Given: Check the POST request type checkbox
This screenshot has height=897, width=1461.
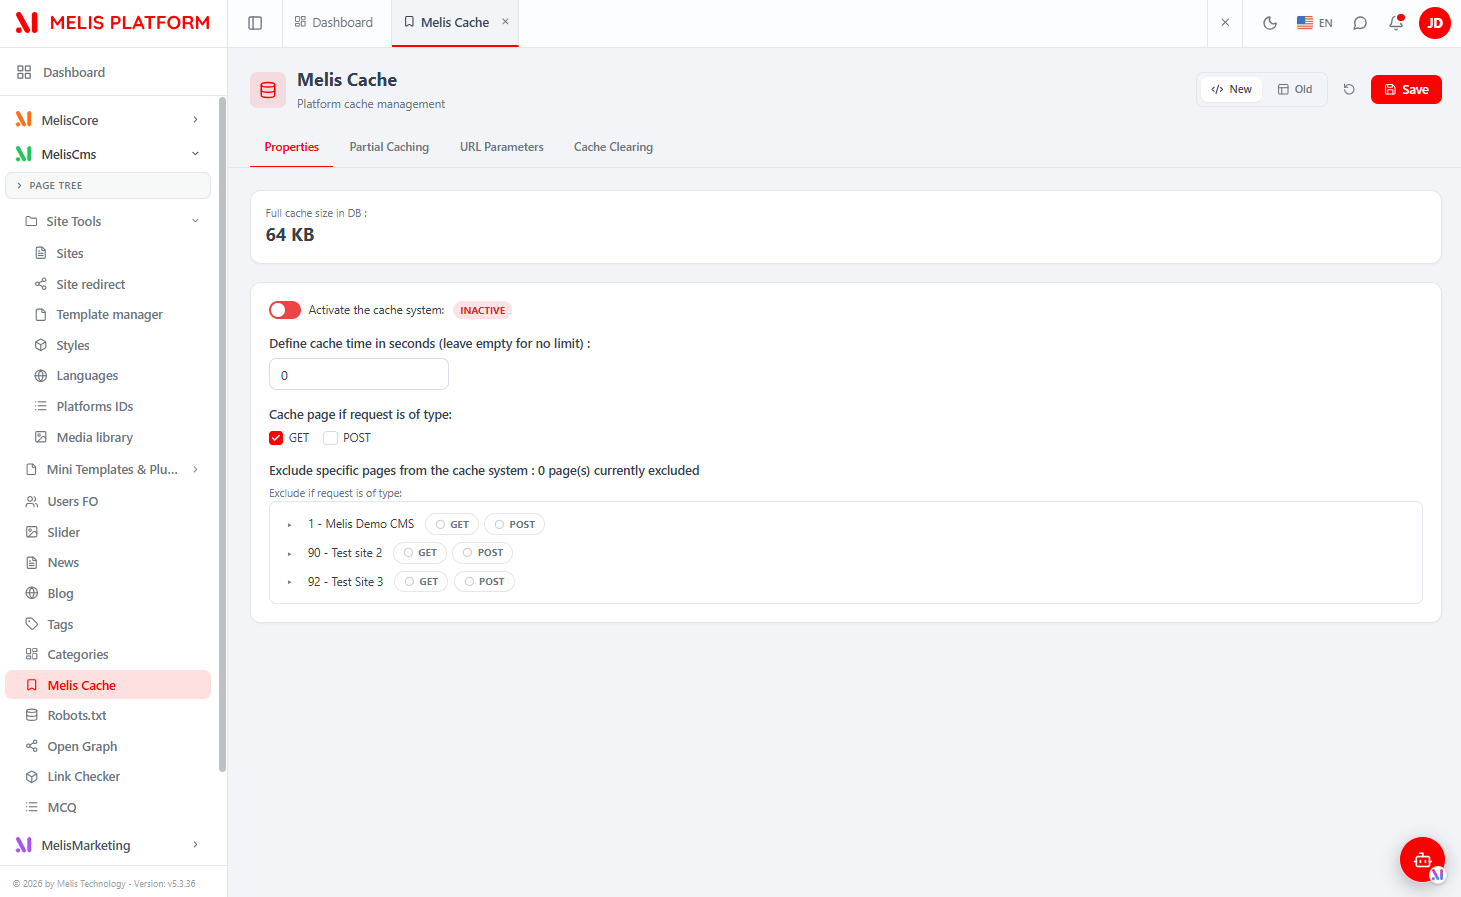Looking at the screenshot, I should coord(330,438).
